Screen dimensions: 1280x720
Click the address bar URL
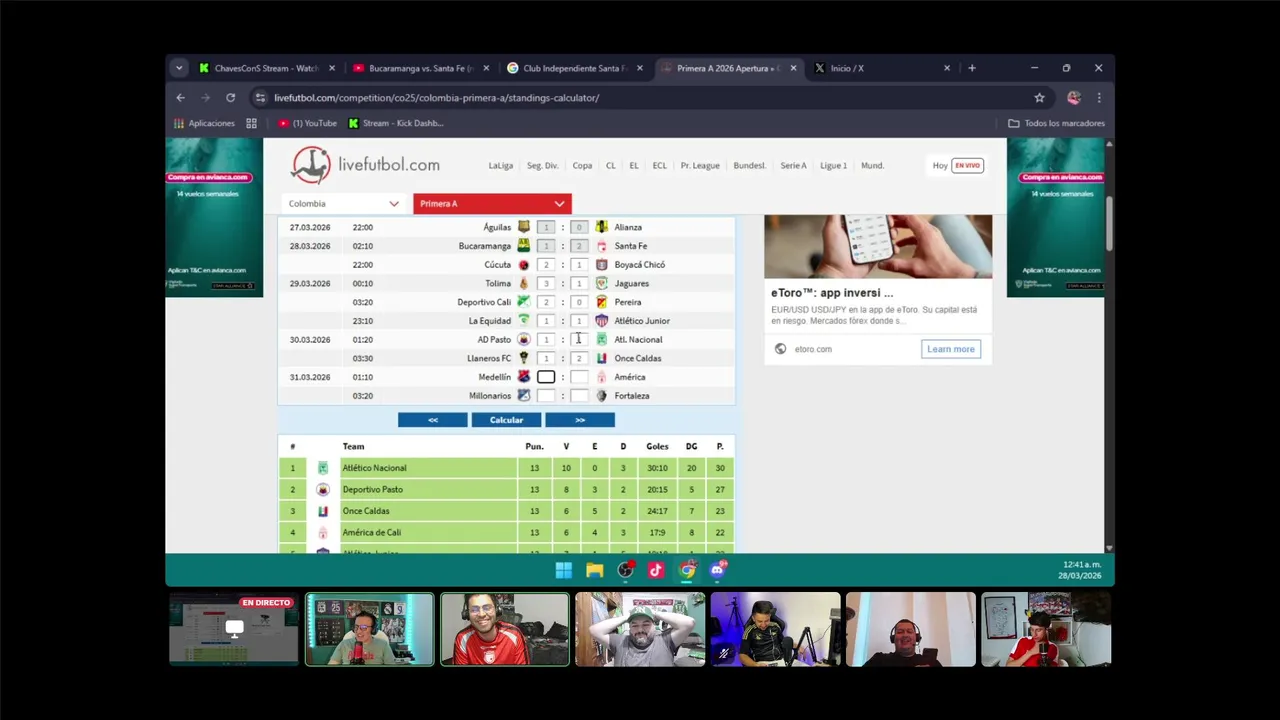coord(437,98)
